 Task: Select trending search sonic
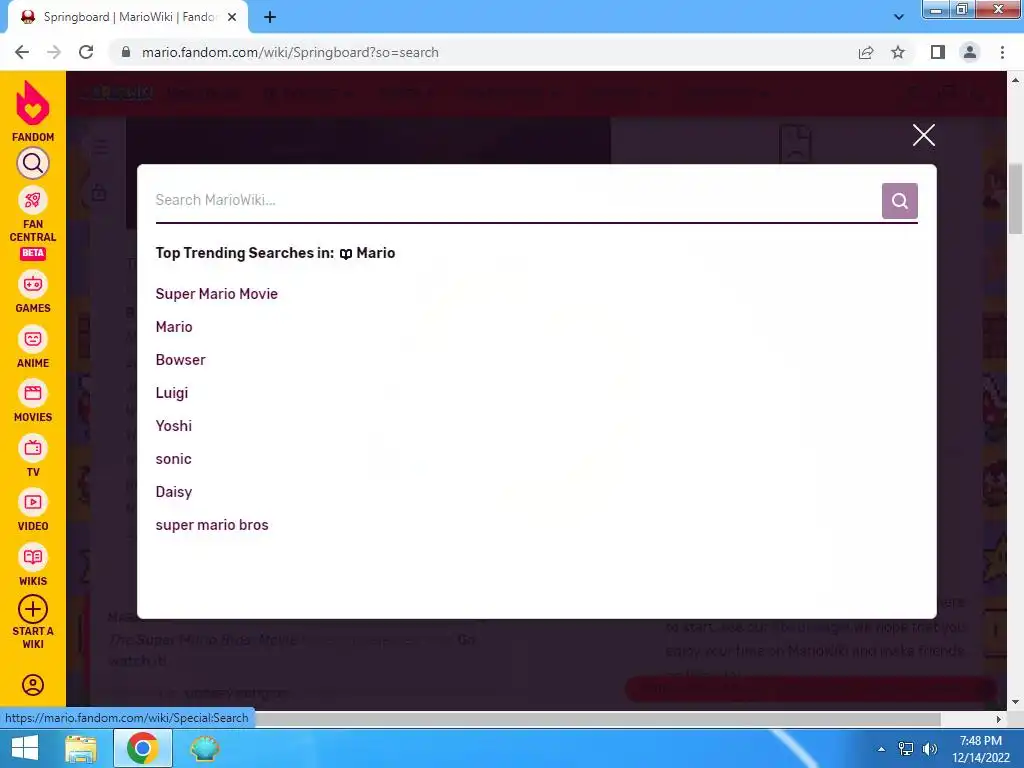pyautogui.click(x=173, y=458)
